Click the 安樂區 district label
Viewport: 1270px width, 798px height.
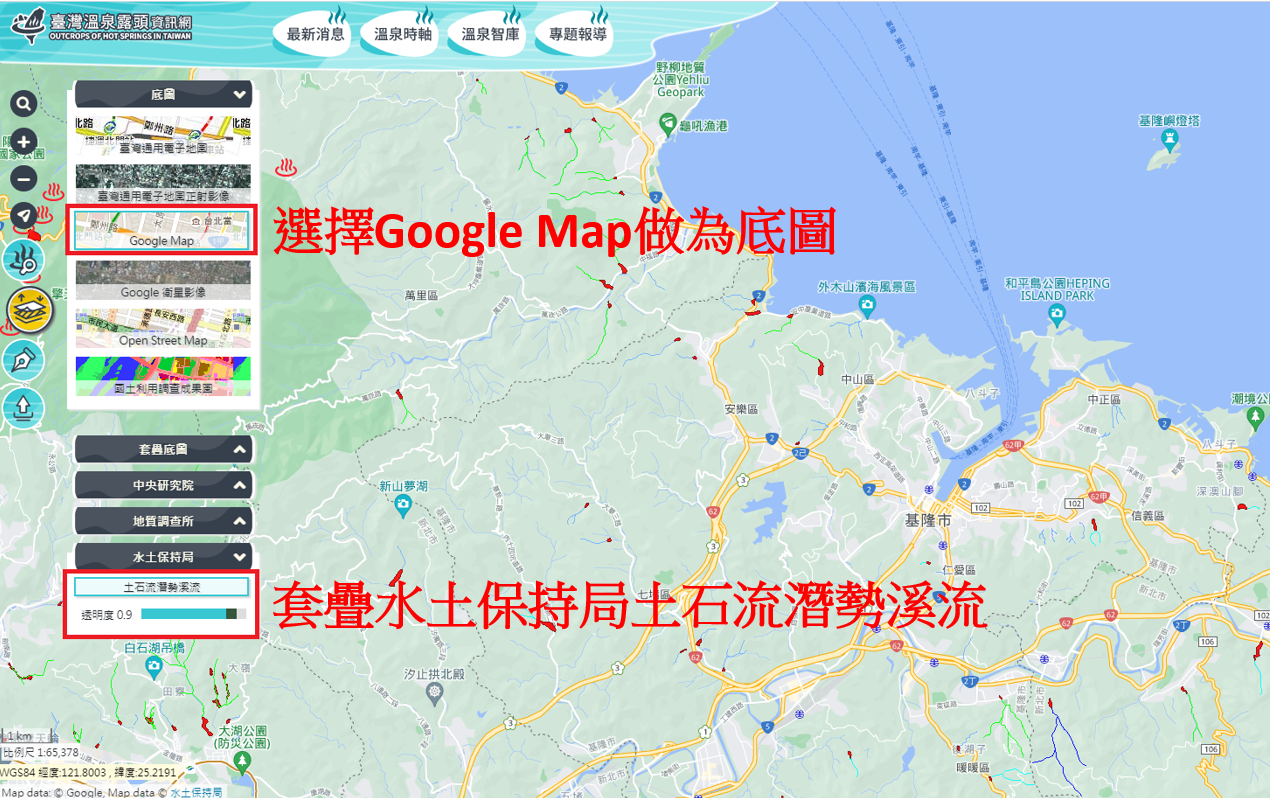pyautogui.click(x=741, y=409)
